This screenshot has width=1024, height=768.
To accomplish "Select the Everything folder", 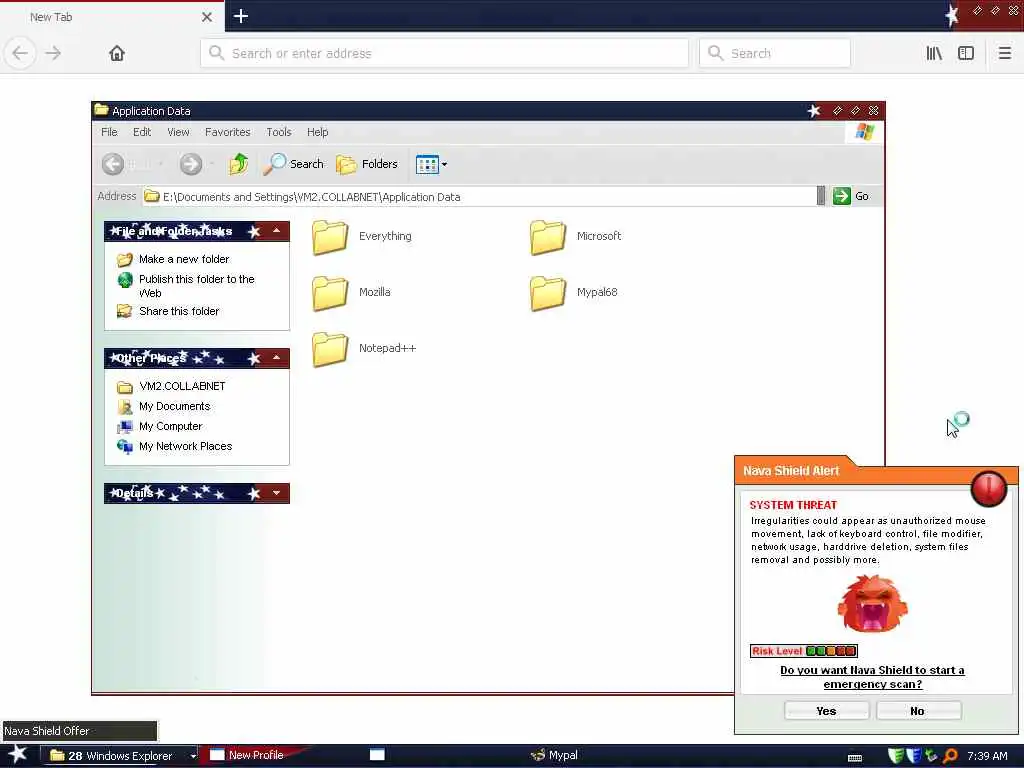I will pyautogui.click(x=362, y=236).
